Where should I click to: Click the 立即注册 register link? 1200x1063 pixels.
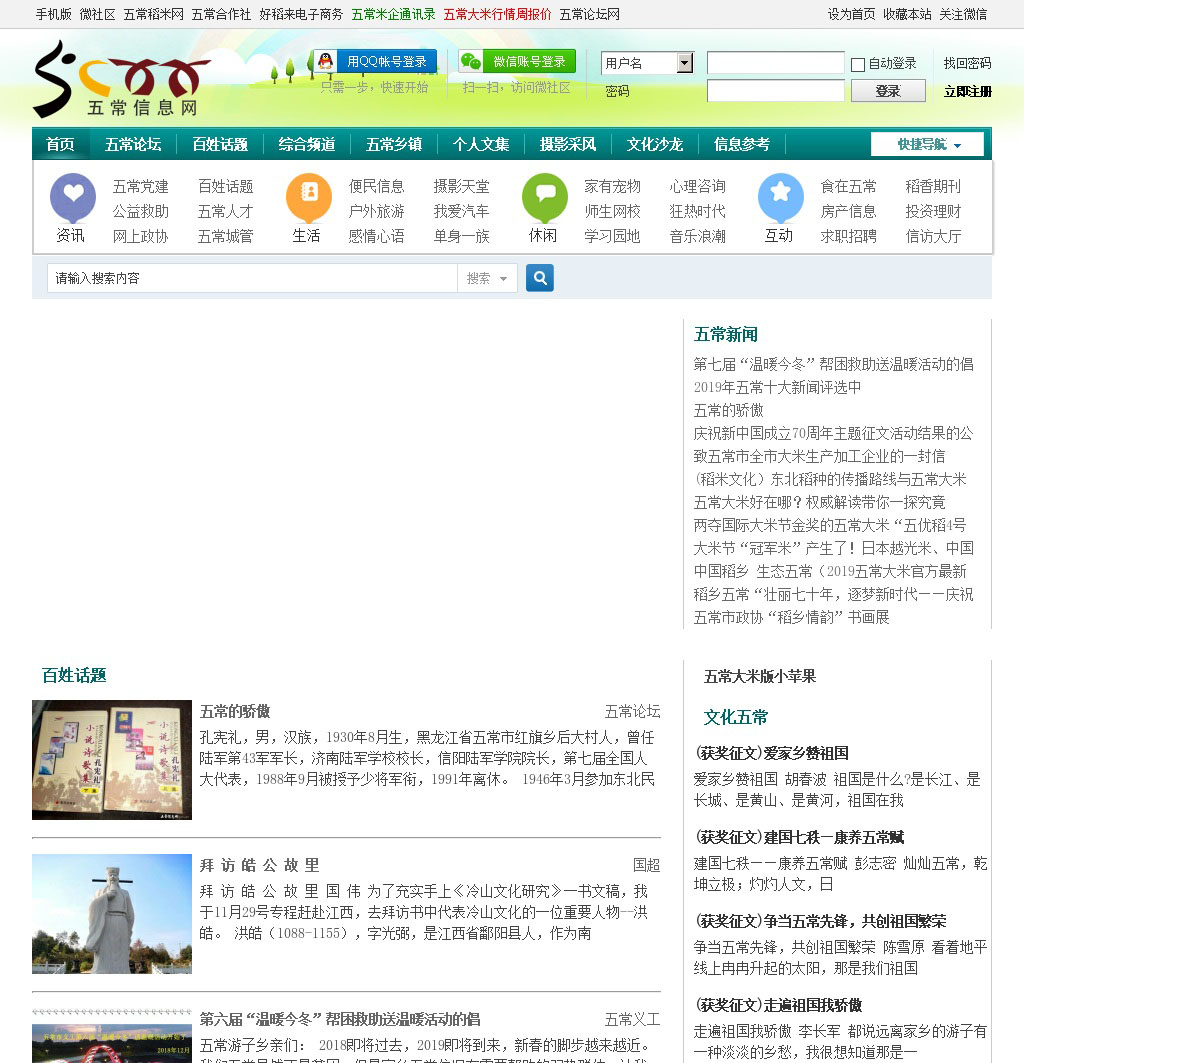(x=967, y=92)
